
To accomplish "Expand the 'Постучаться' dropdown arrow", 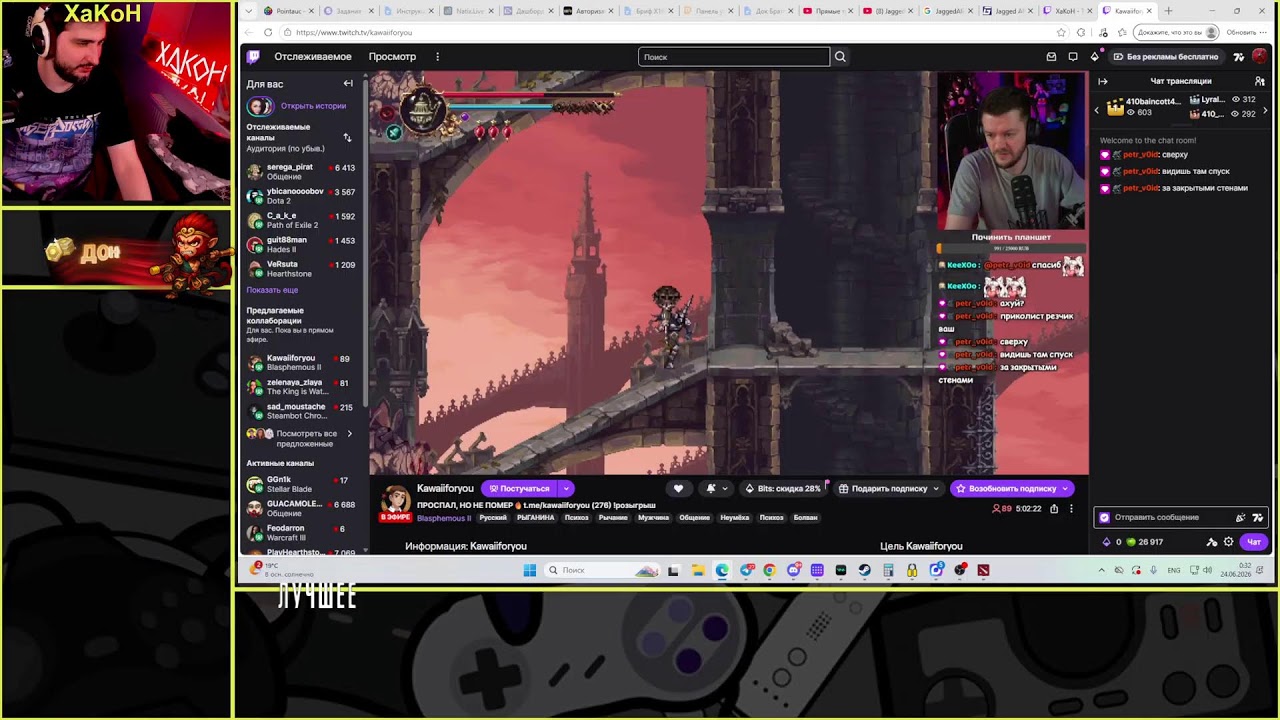I will 566,489.
